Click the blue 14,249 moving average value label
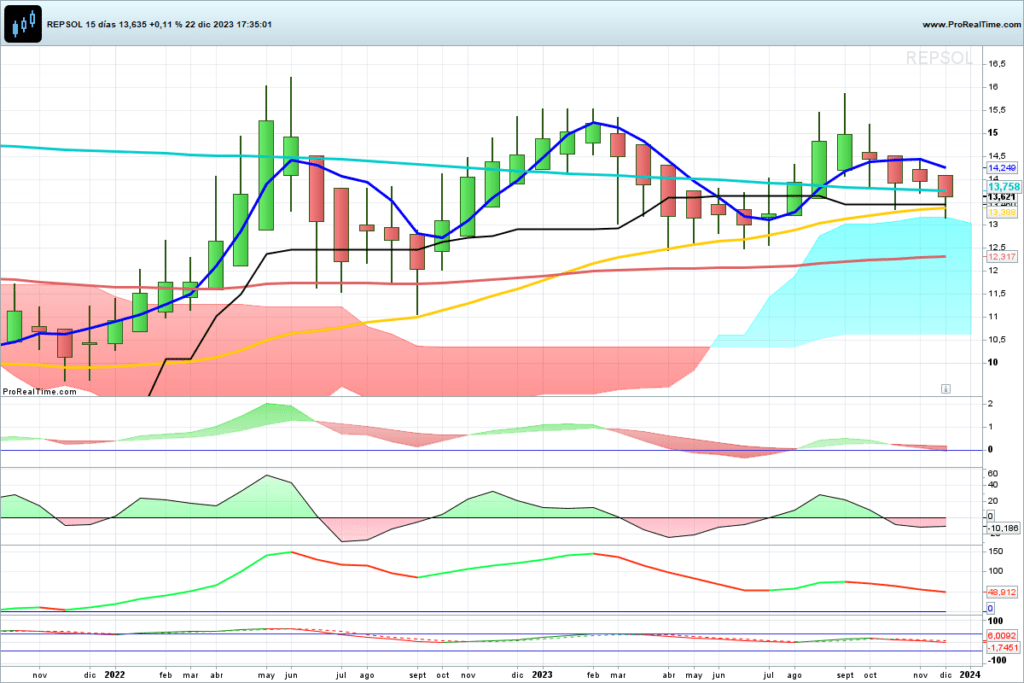 [1001, 168]
